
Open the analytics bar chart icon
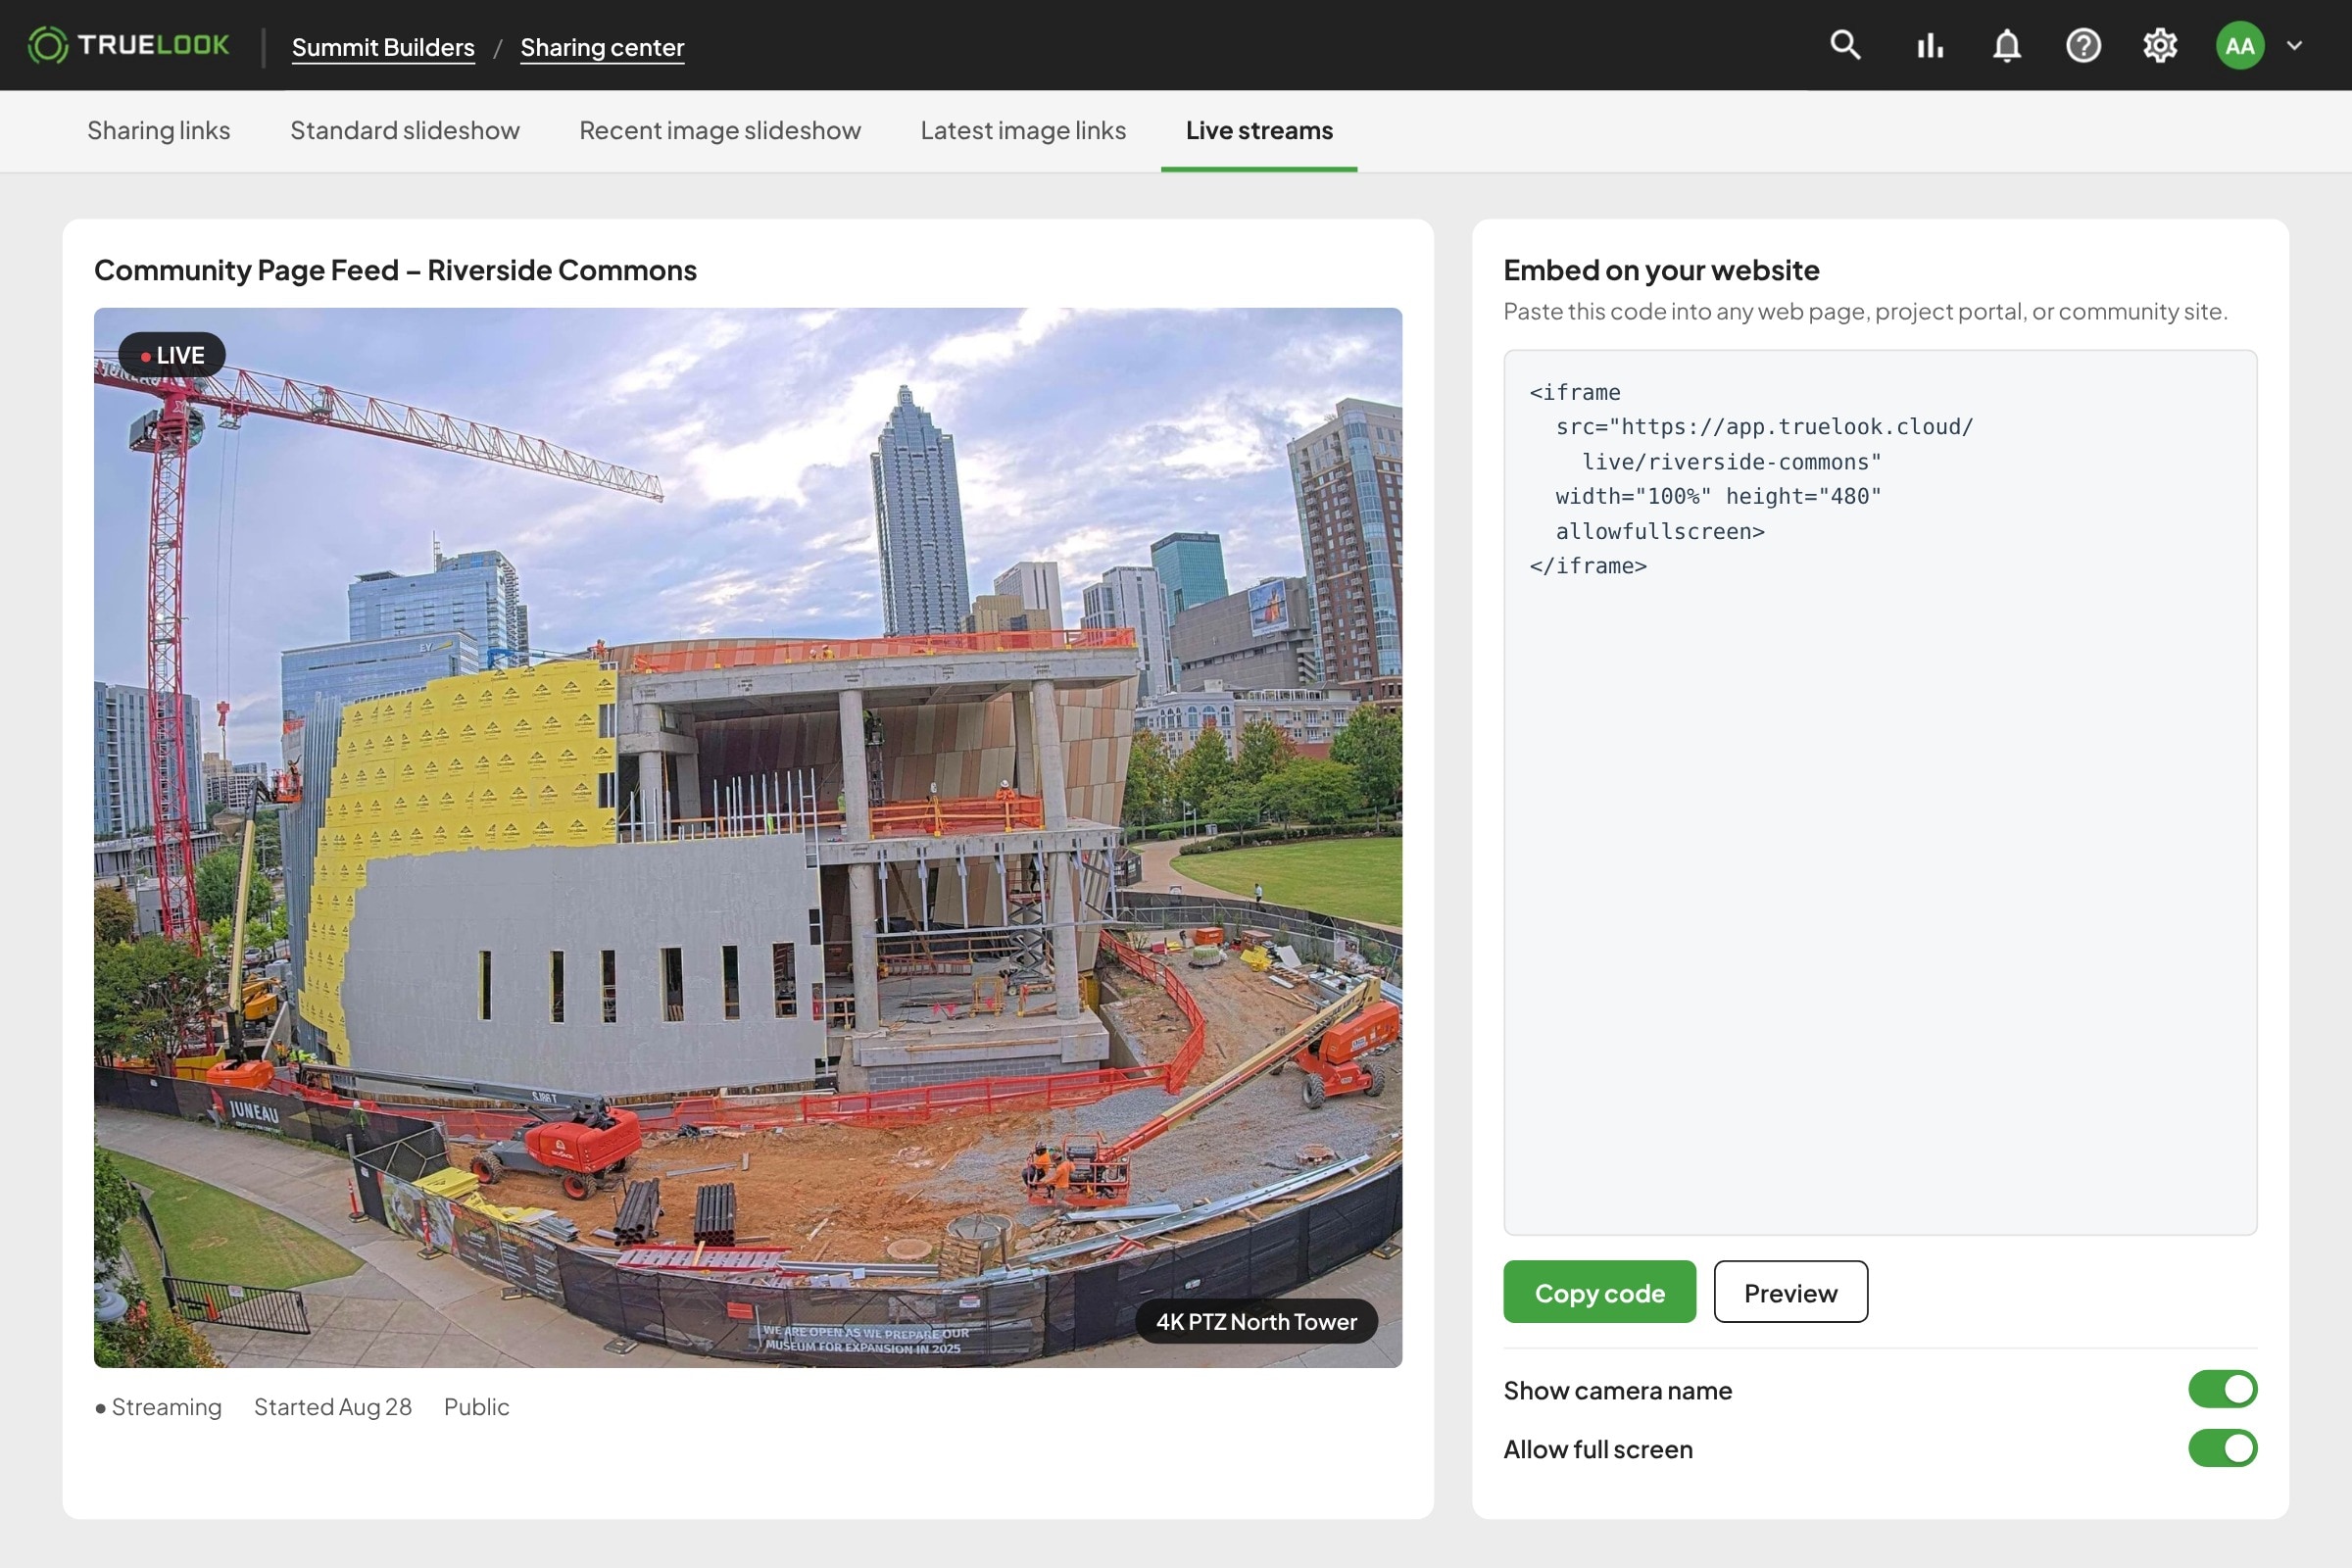pos(1930,45)
